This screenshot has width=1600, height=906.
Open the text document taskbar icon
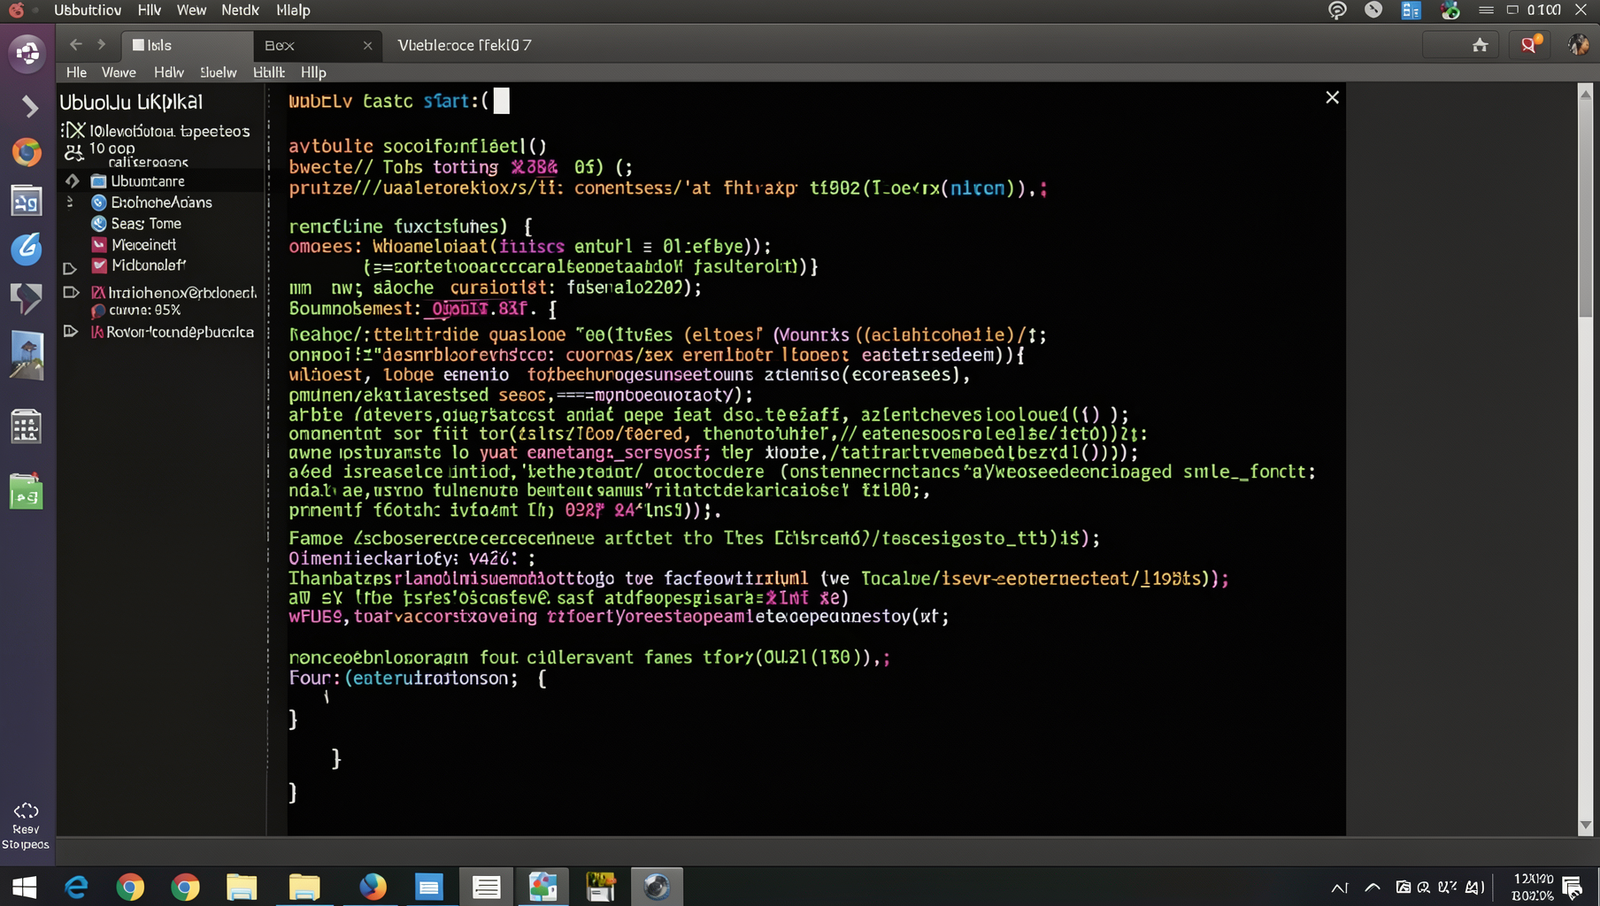pyautogui.click(x=487, y=887)
